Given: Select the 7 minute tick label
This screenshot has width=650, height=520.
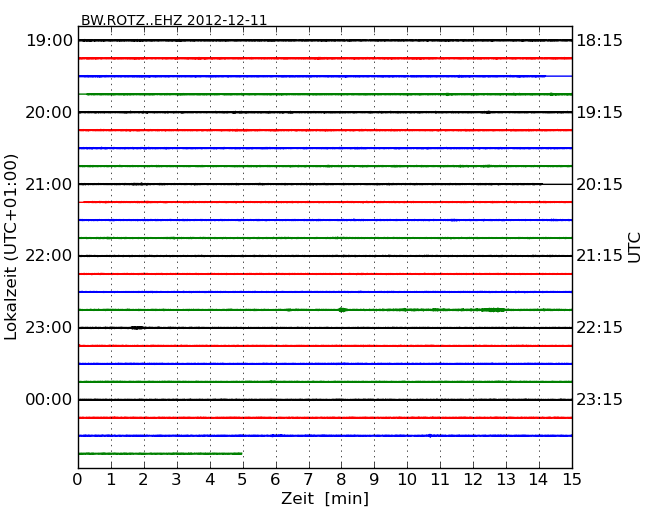Looking at the screenshot, I should pos(308,480).
